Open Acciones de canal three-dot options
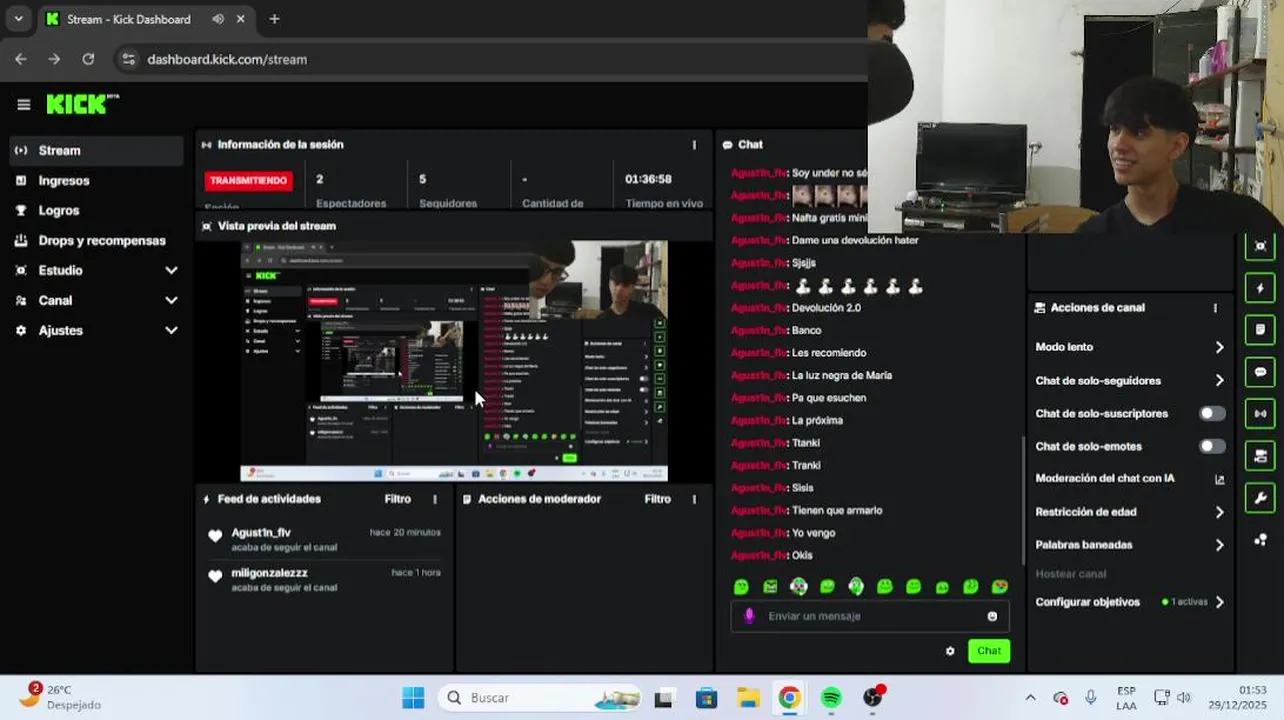The image size is (1284, 720). [x=1215, y=308]
